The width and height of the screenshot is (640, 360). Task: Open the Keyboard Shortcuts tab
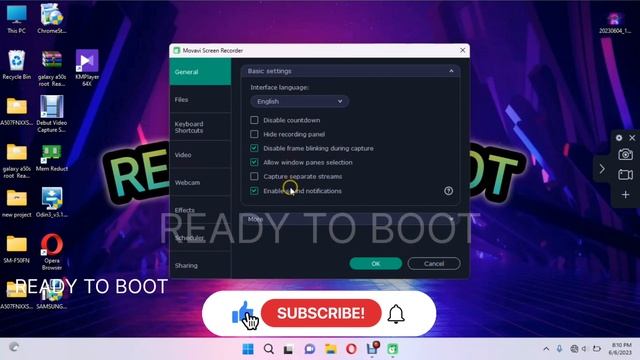pyautogui.click(x=200, y=127)
